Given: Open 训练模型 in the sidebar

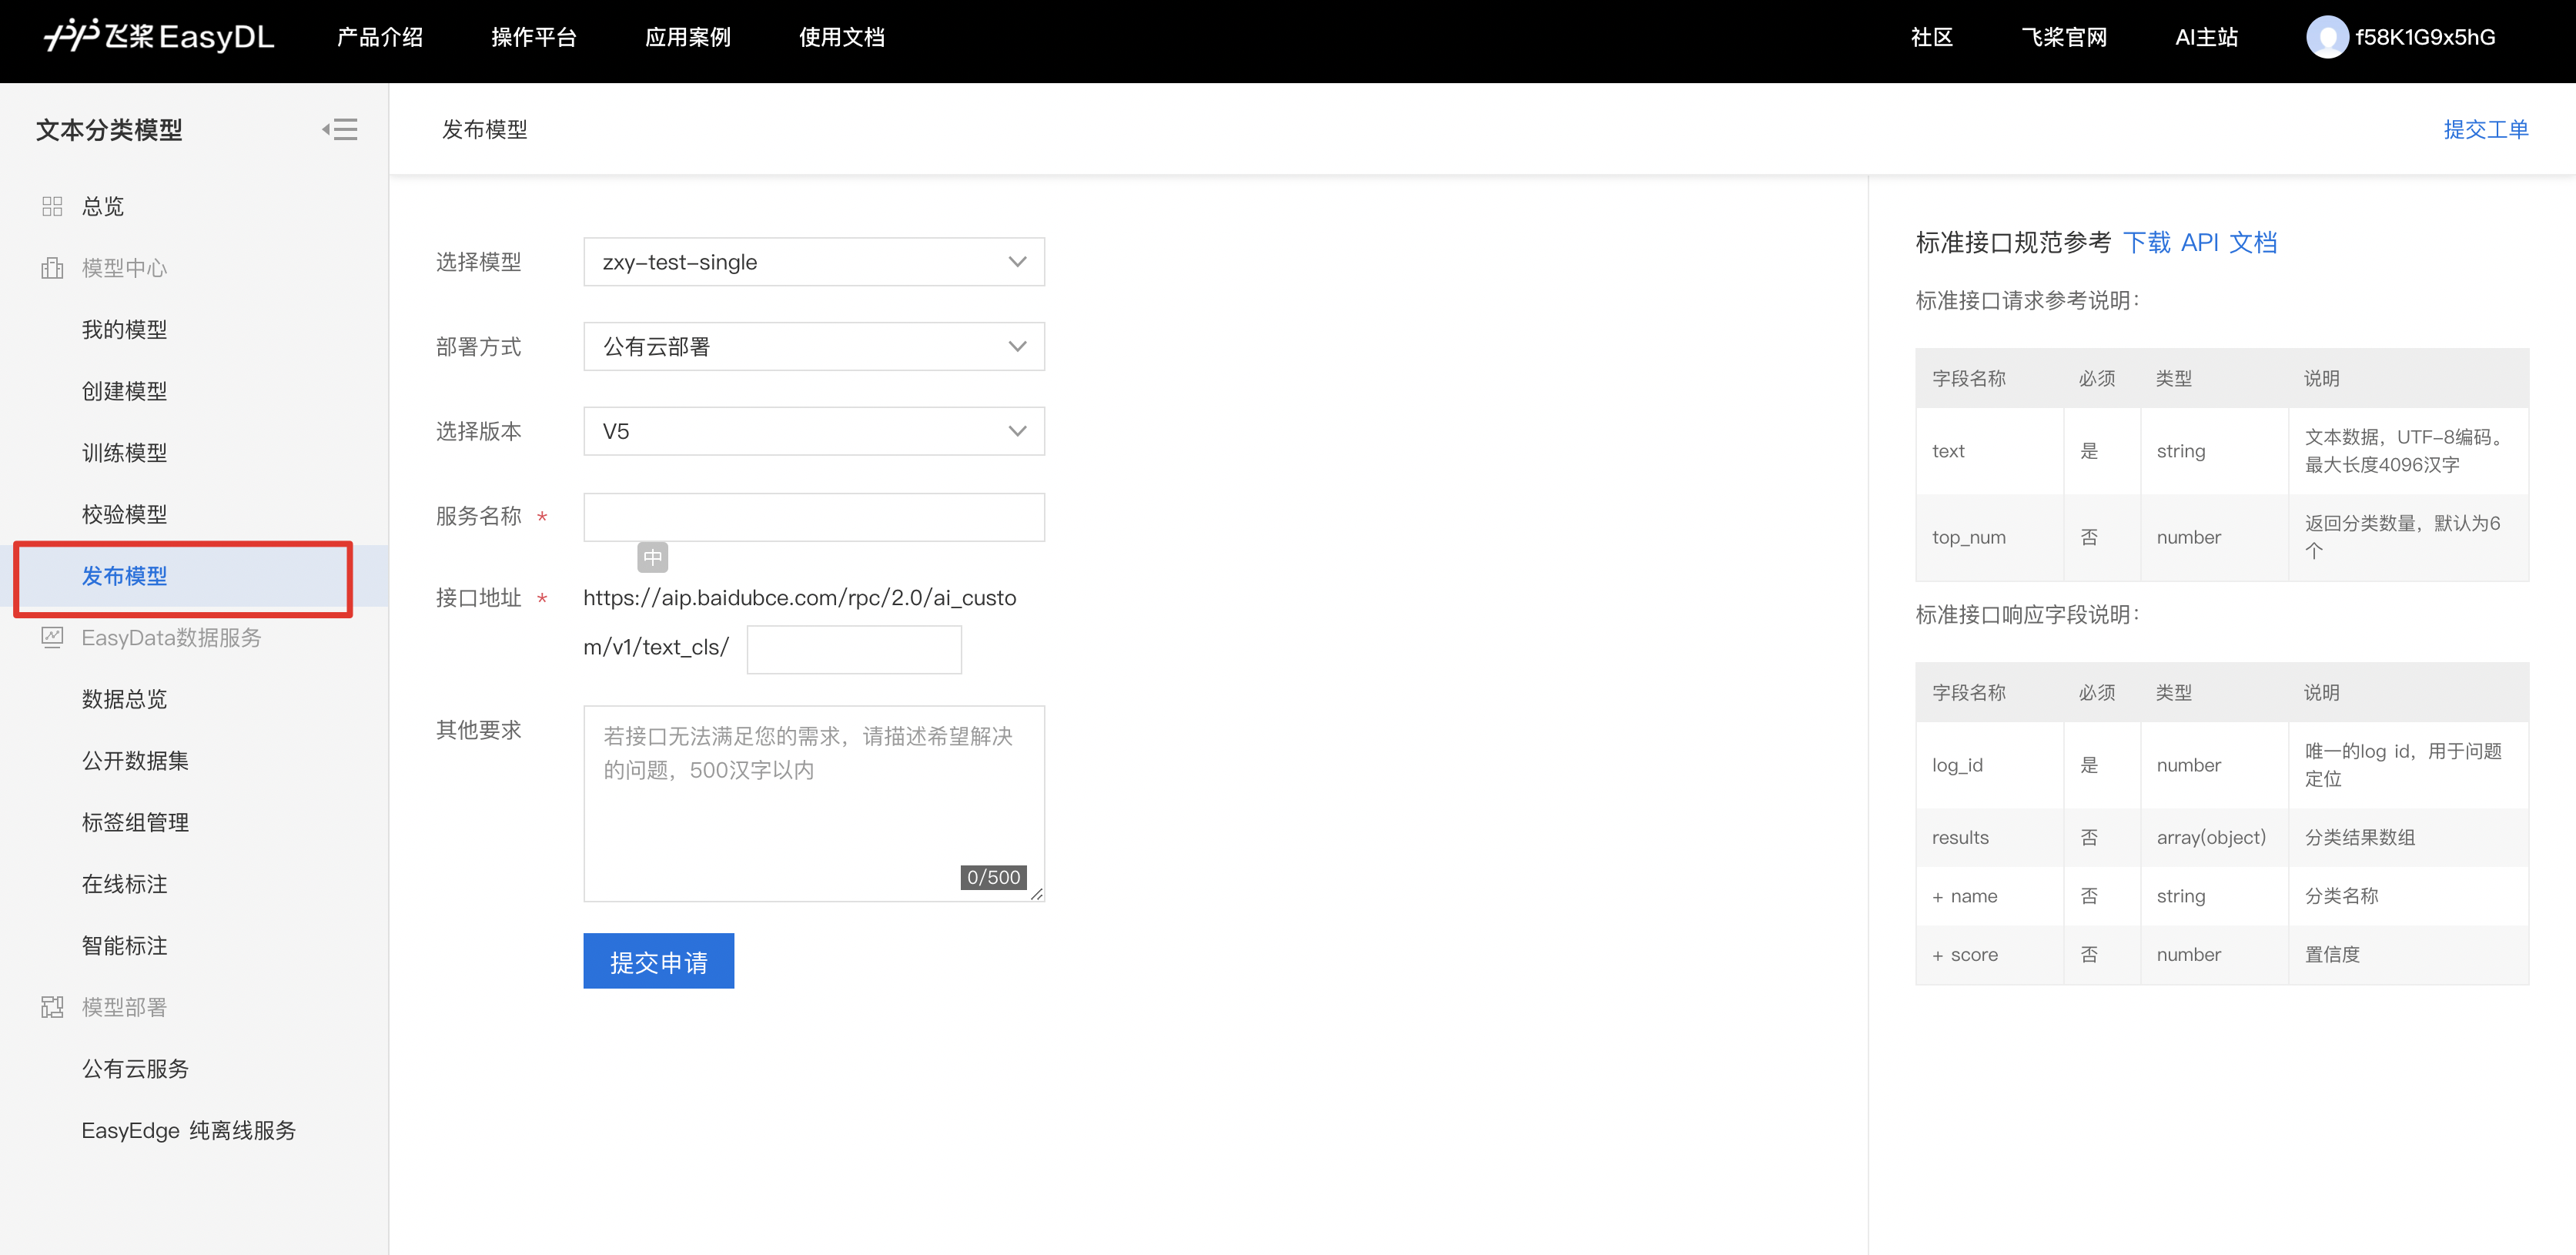Looking at the screenshot, I should click(x=124, y=453).
